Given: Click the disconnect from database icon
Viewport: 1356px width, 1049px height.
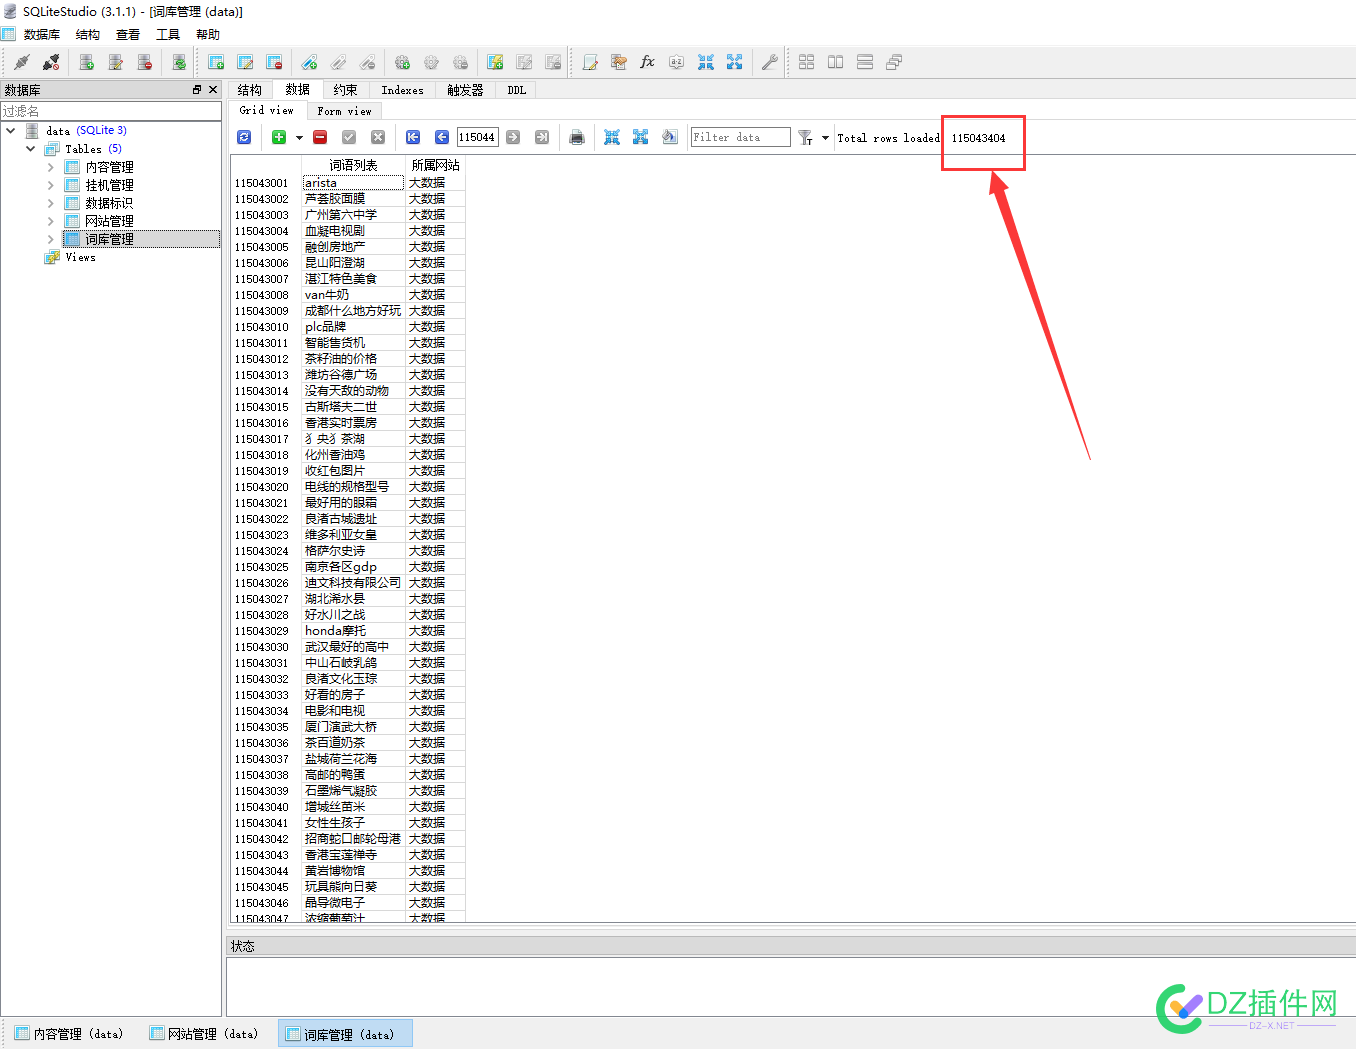Looking at the screenshot, I should (x=51, y=62).
